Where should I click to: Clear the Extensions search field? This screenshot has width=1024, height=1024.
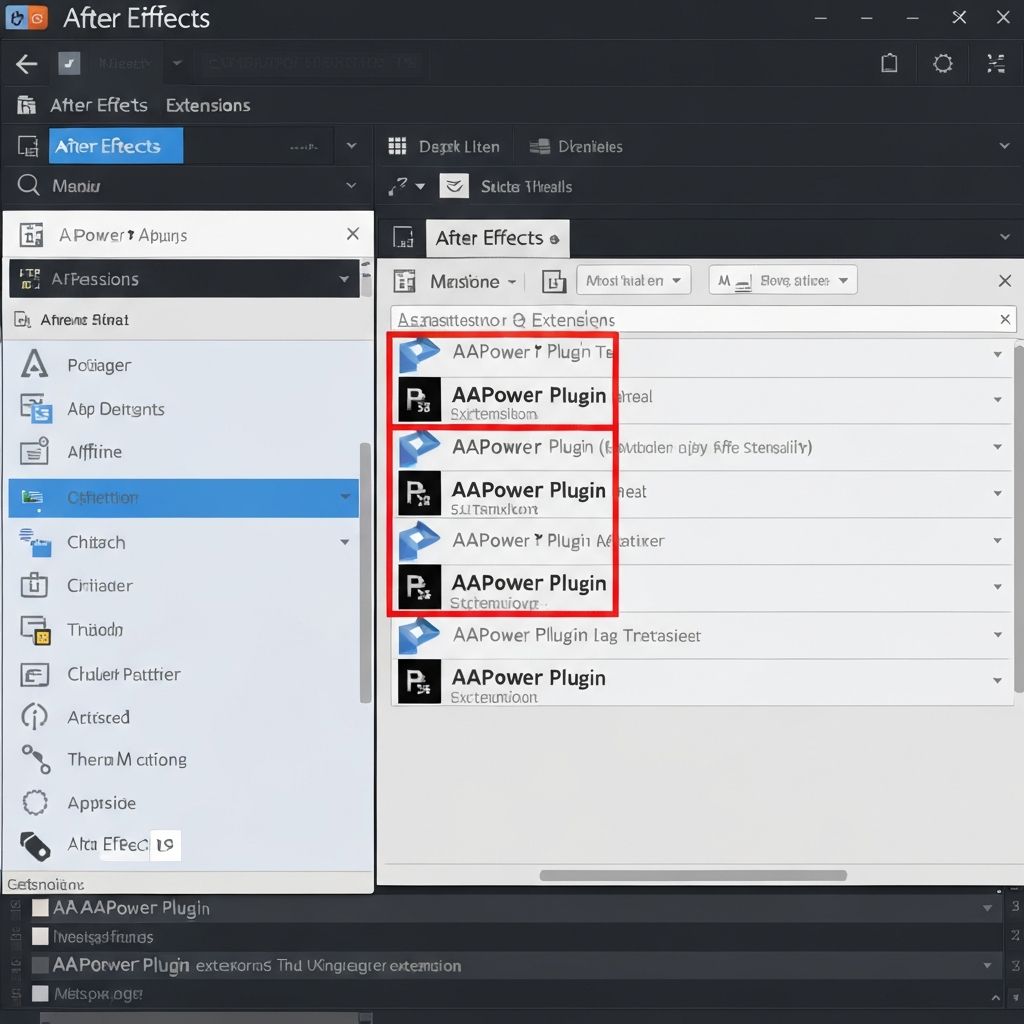point(1005,319)
